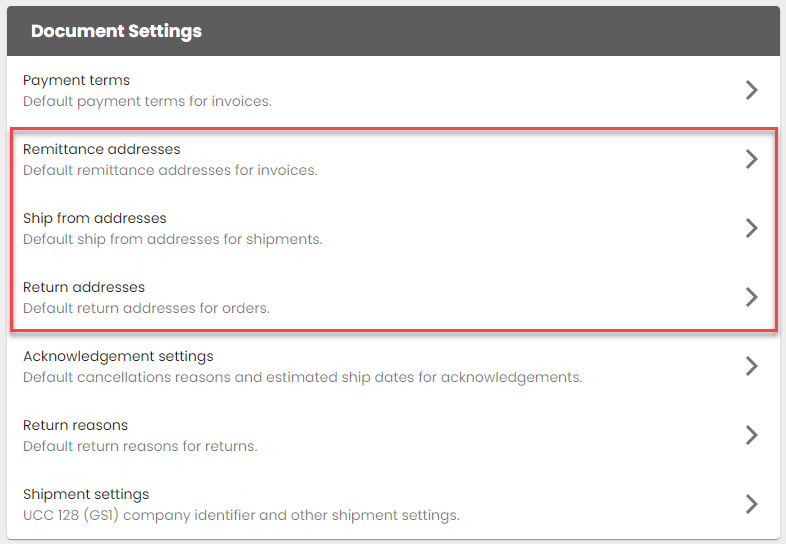This screenshot has height=544, width=786.
Task: Select the Return reasons title
Action: [75, 425]
